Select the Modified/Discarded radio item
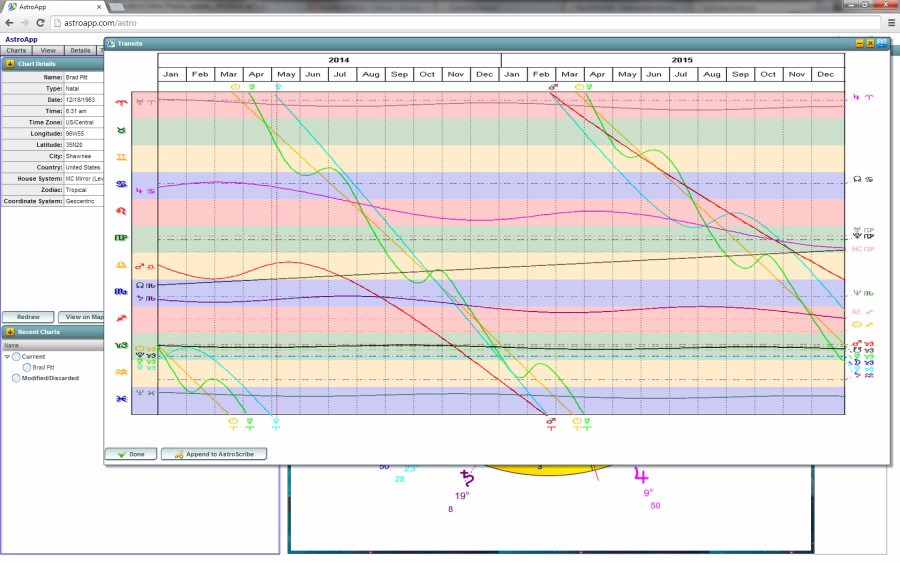The image size is (900, 563). (17, 378)
